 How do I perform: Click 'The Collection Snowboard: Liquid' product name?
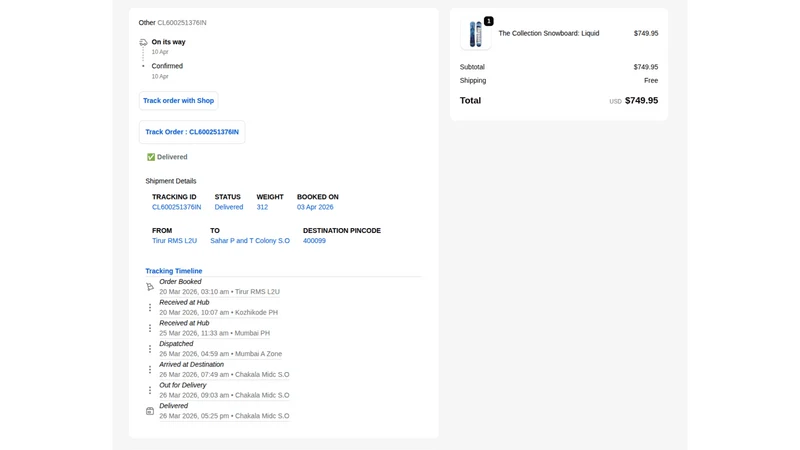548,33
